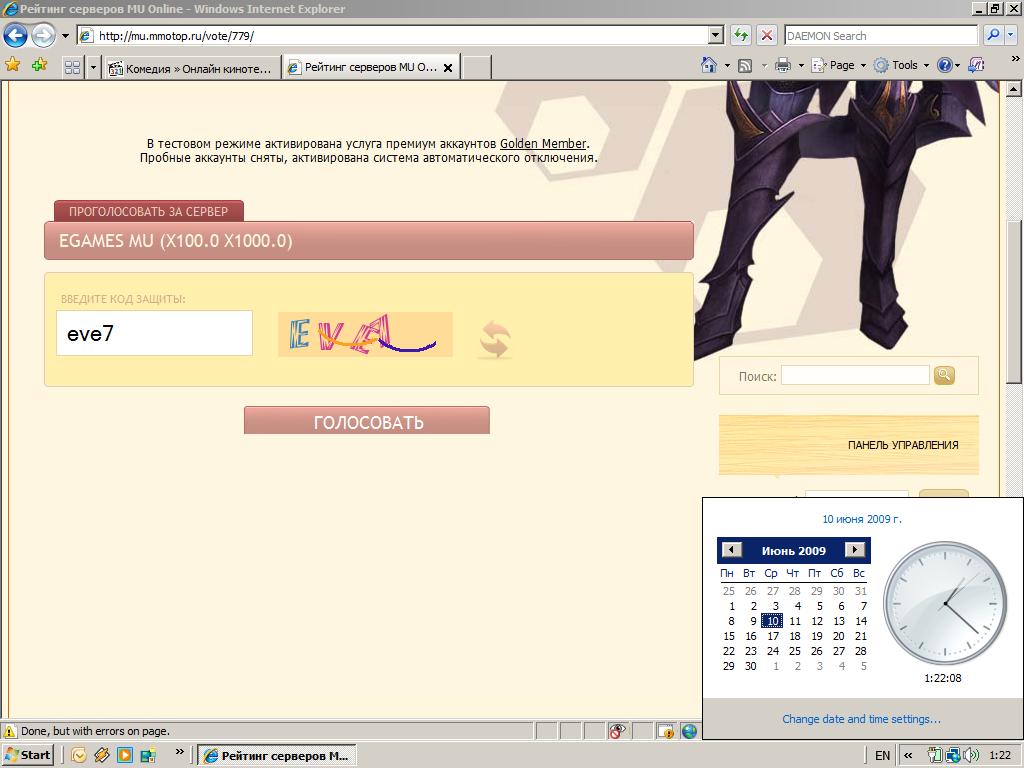Switch the EN language indicator
Screen dimensions: 1024x768
[x=882, y=756]
